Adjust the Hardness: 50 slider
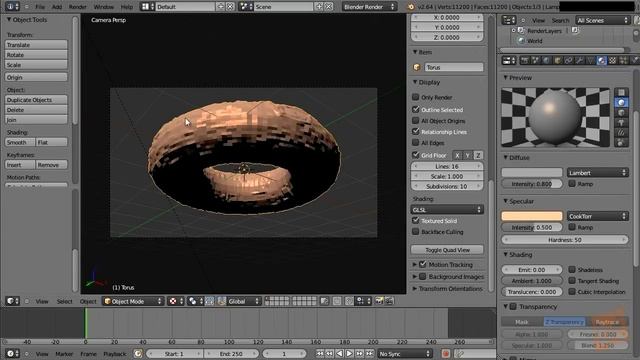Screen dimensions: 640x360 click(x=565, y=240)
